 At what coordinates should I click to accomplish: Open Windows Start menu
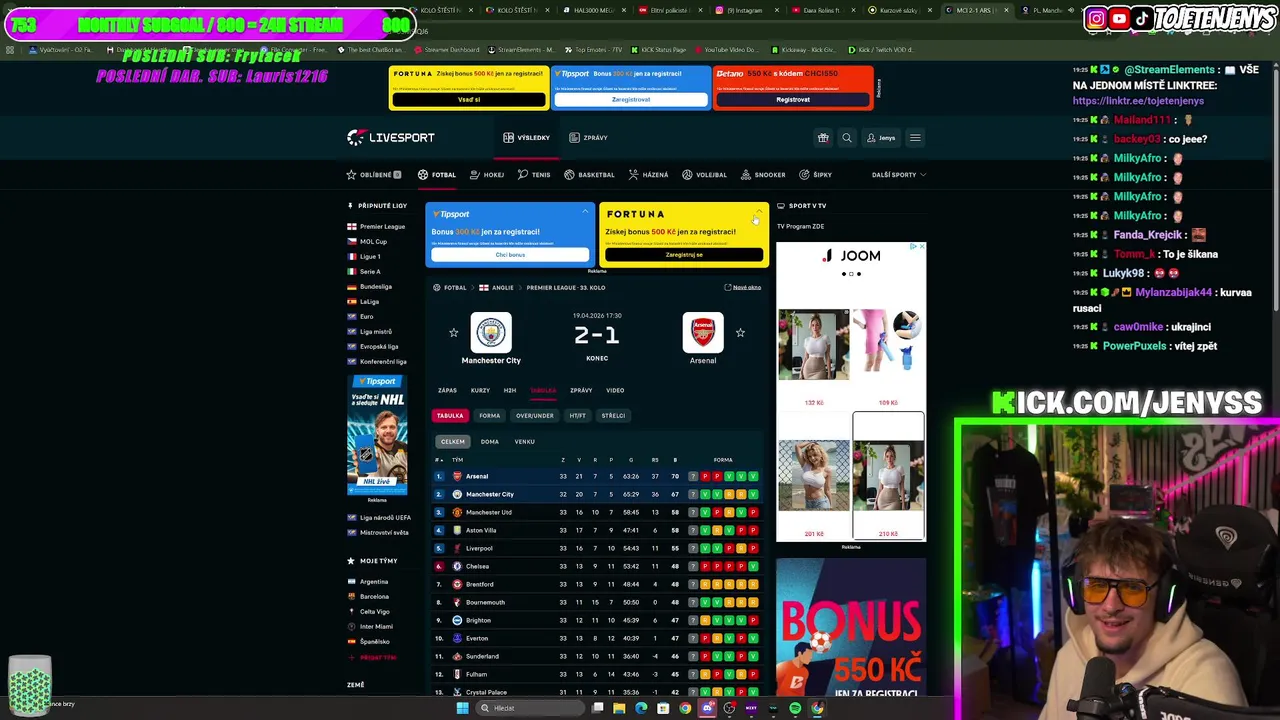pyautogui.click(x=462, y=708)
